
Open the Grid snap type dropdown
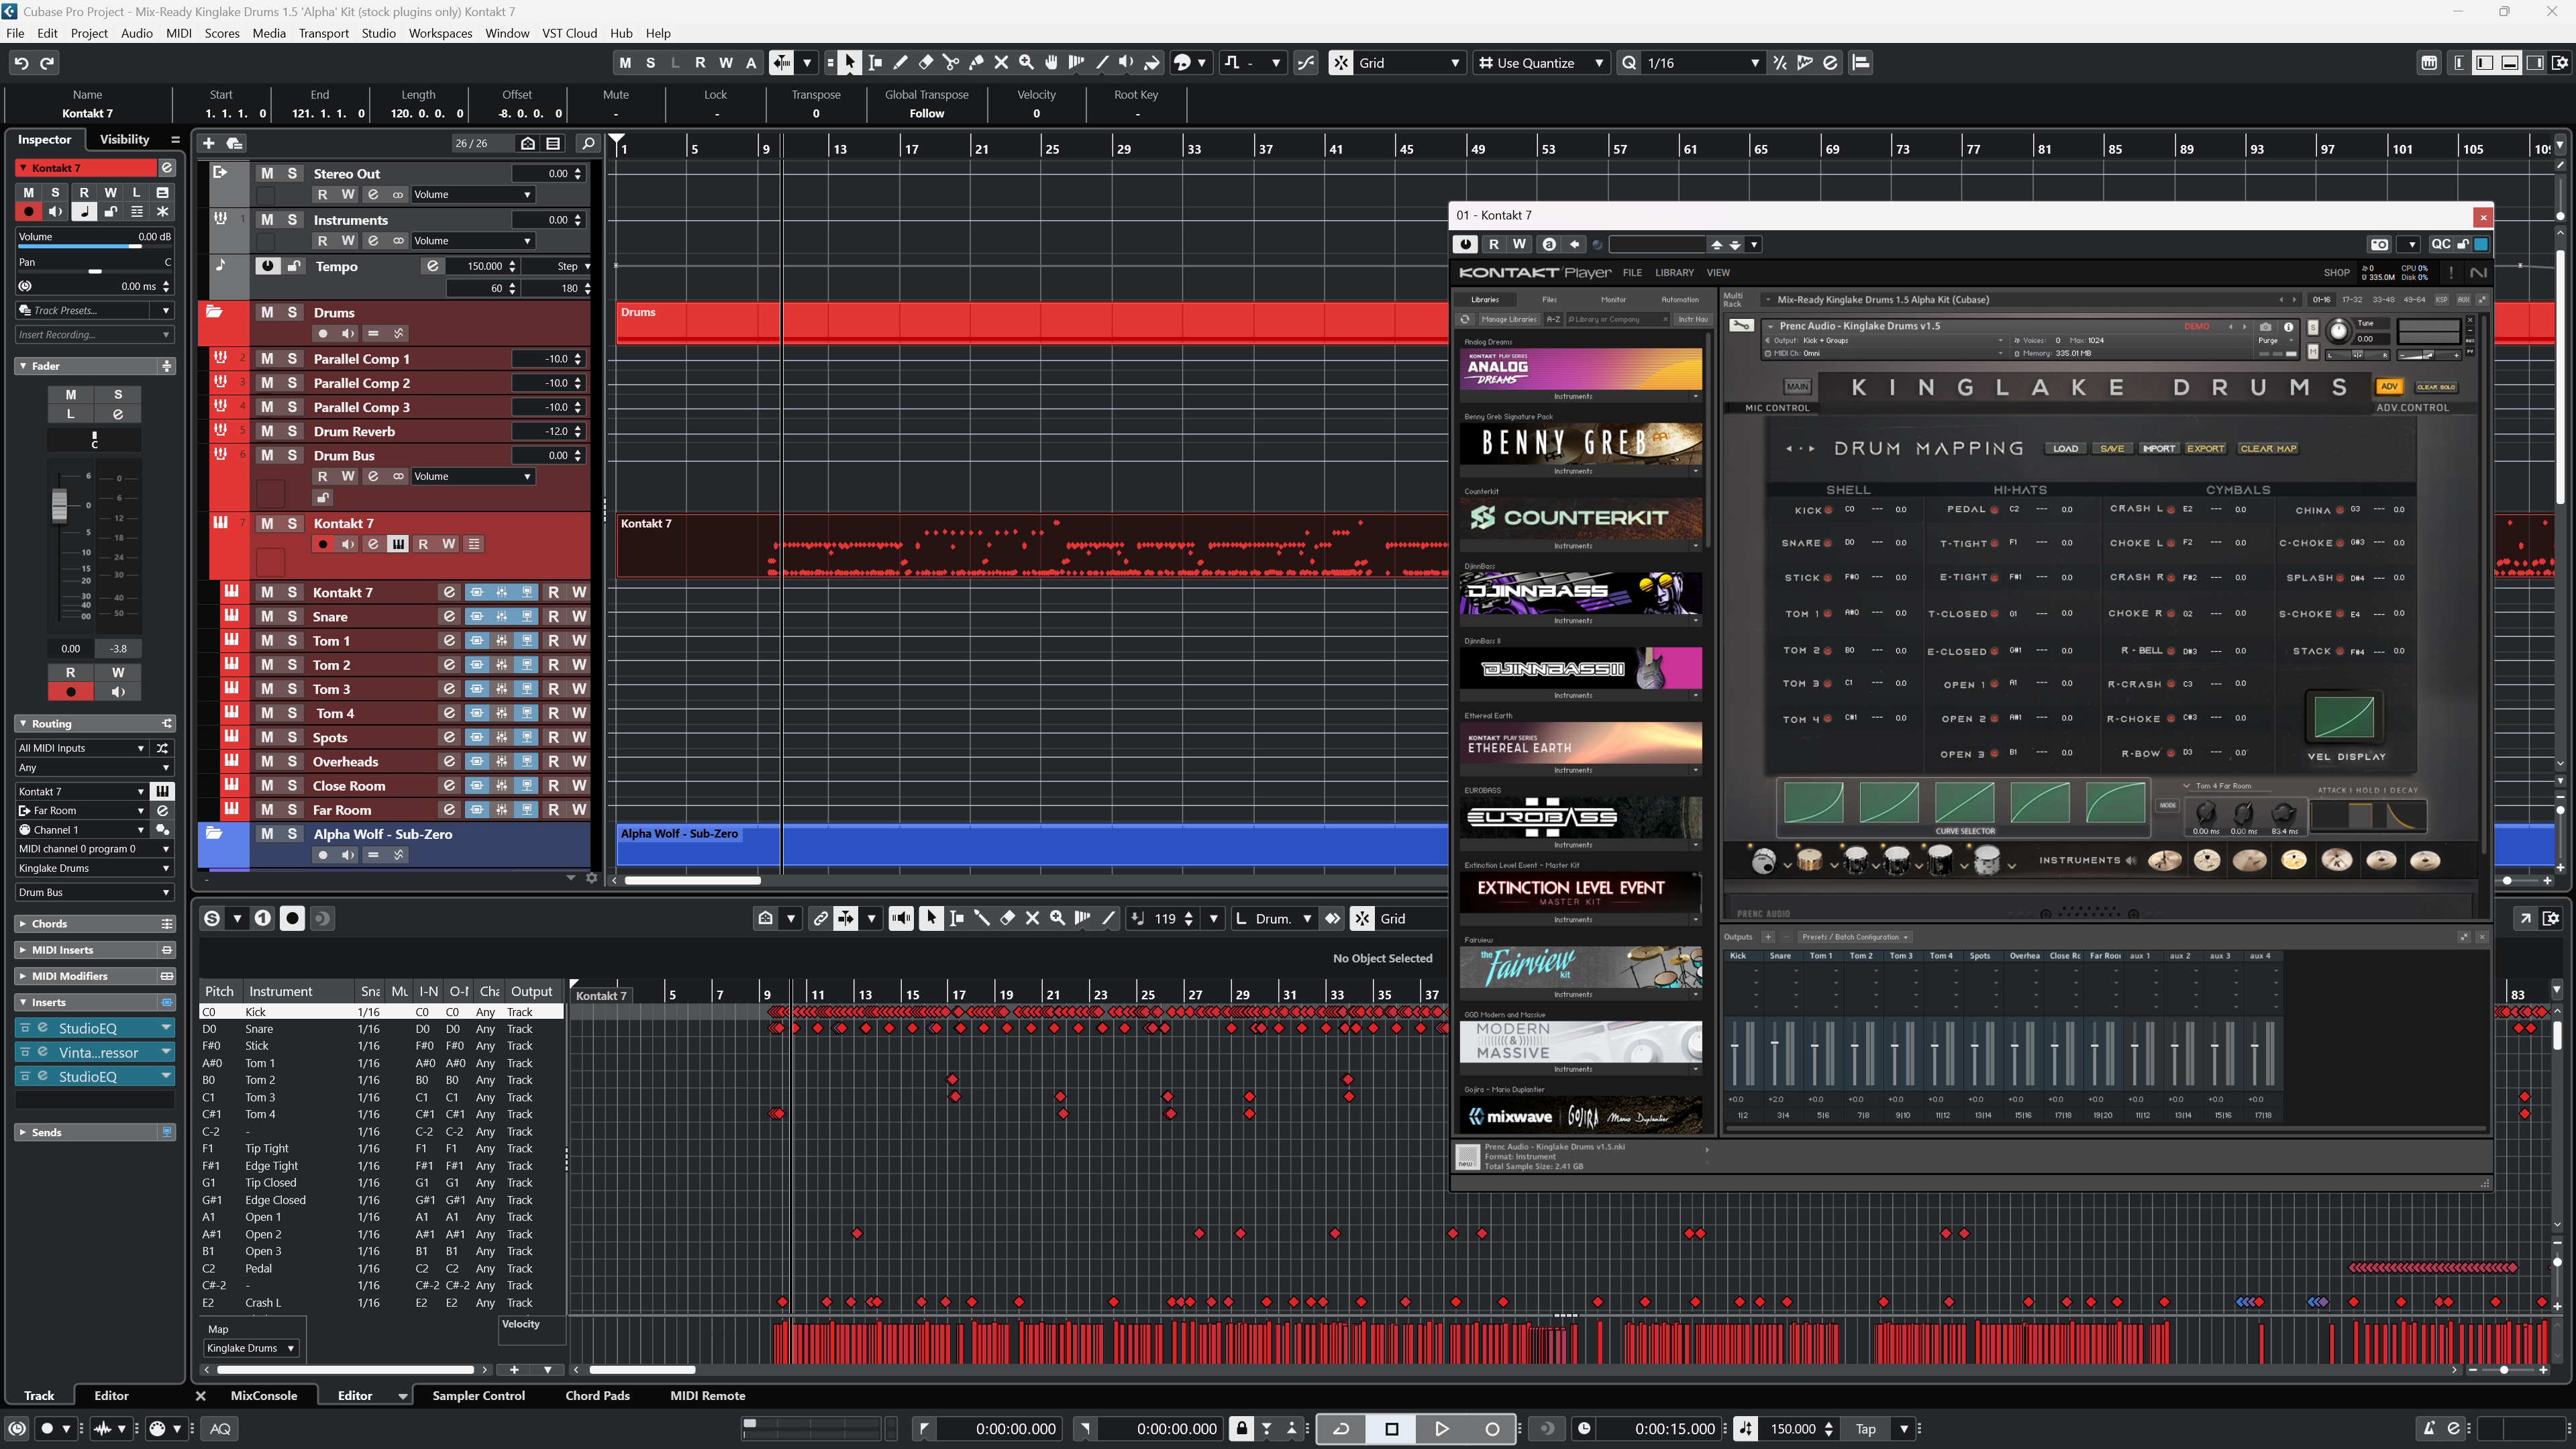[1411, 62]
